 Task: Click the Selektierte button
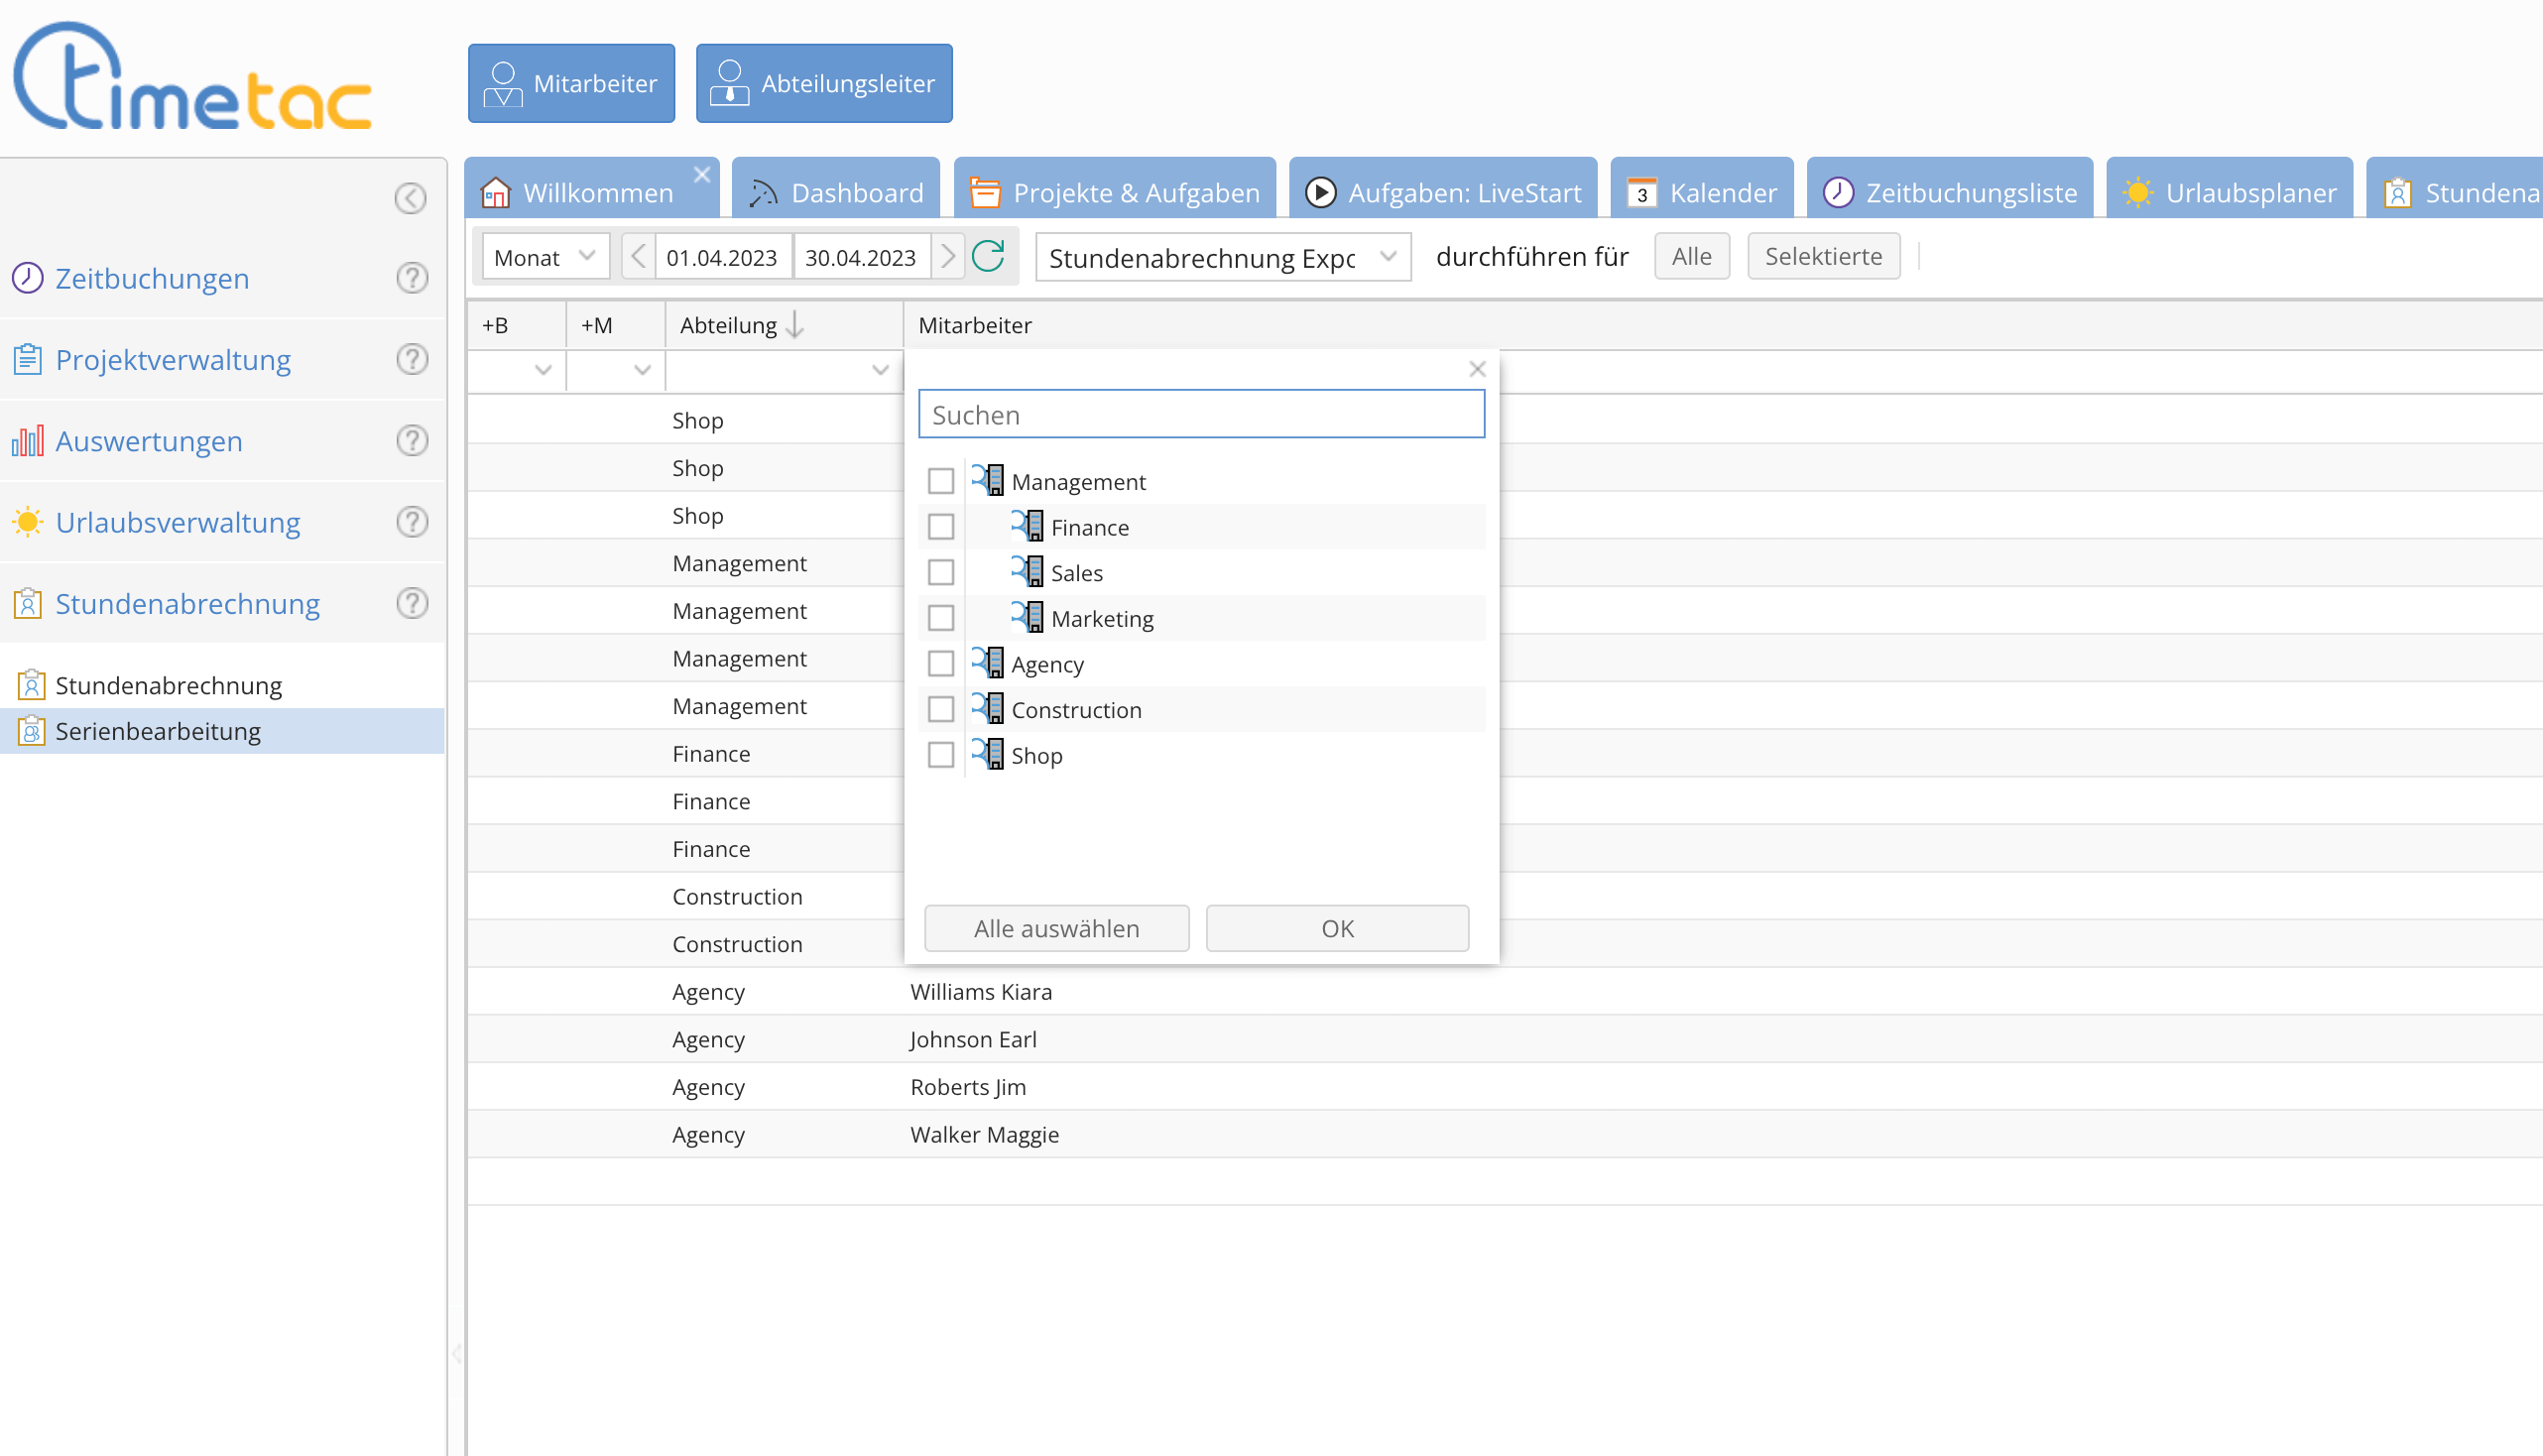1824,256
